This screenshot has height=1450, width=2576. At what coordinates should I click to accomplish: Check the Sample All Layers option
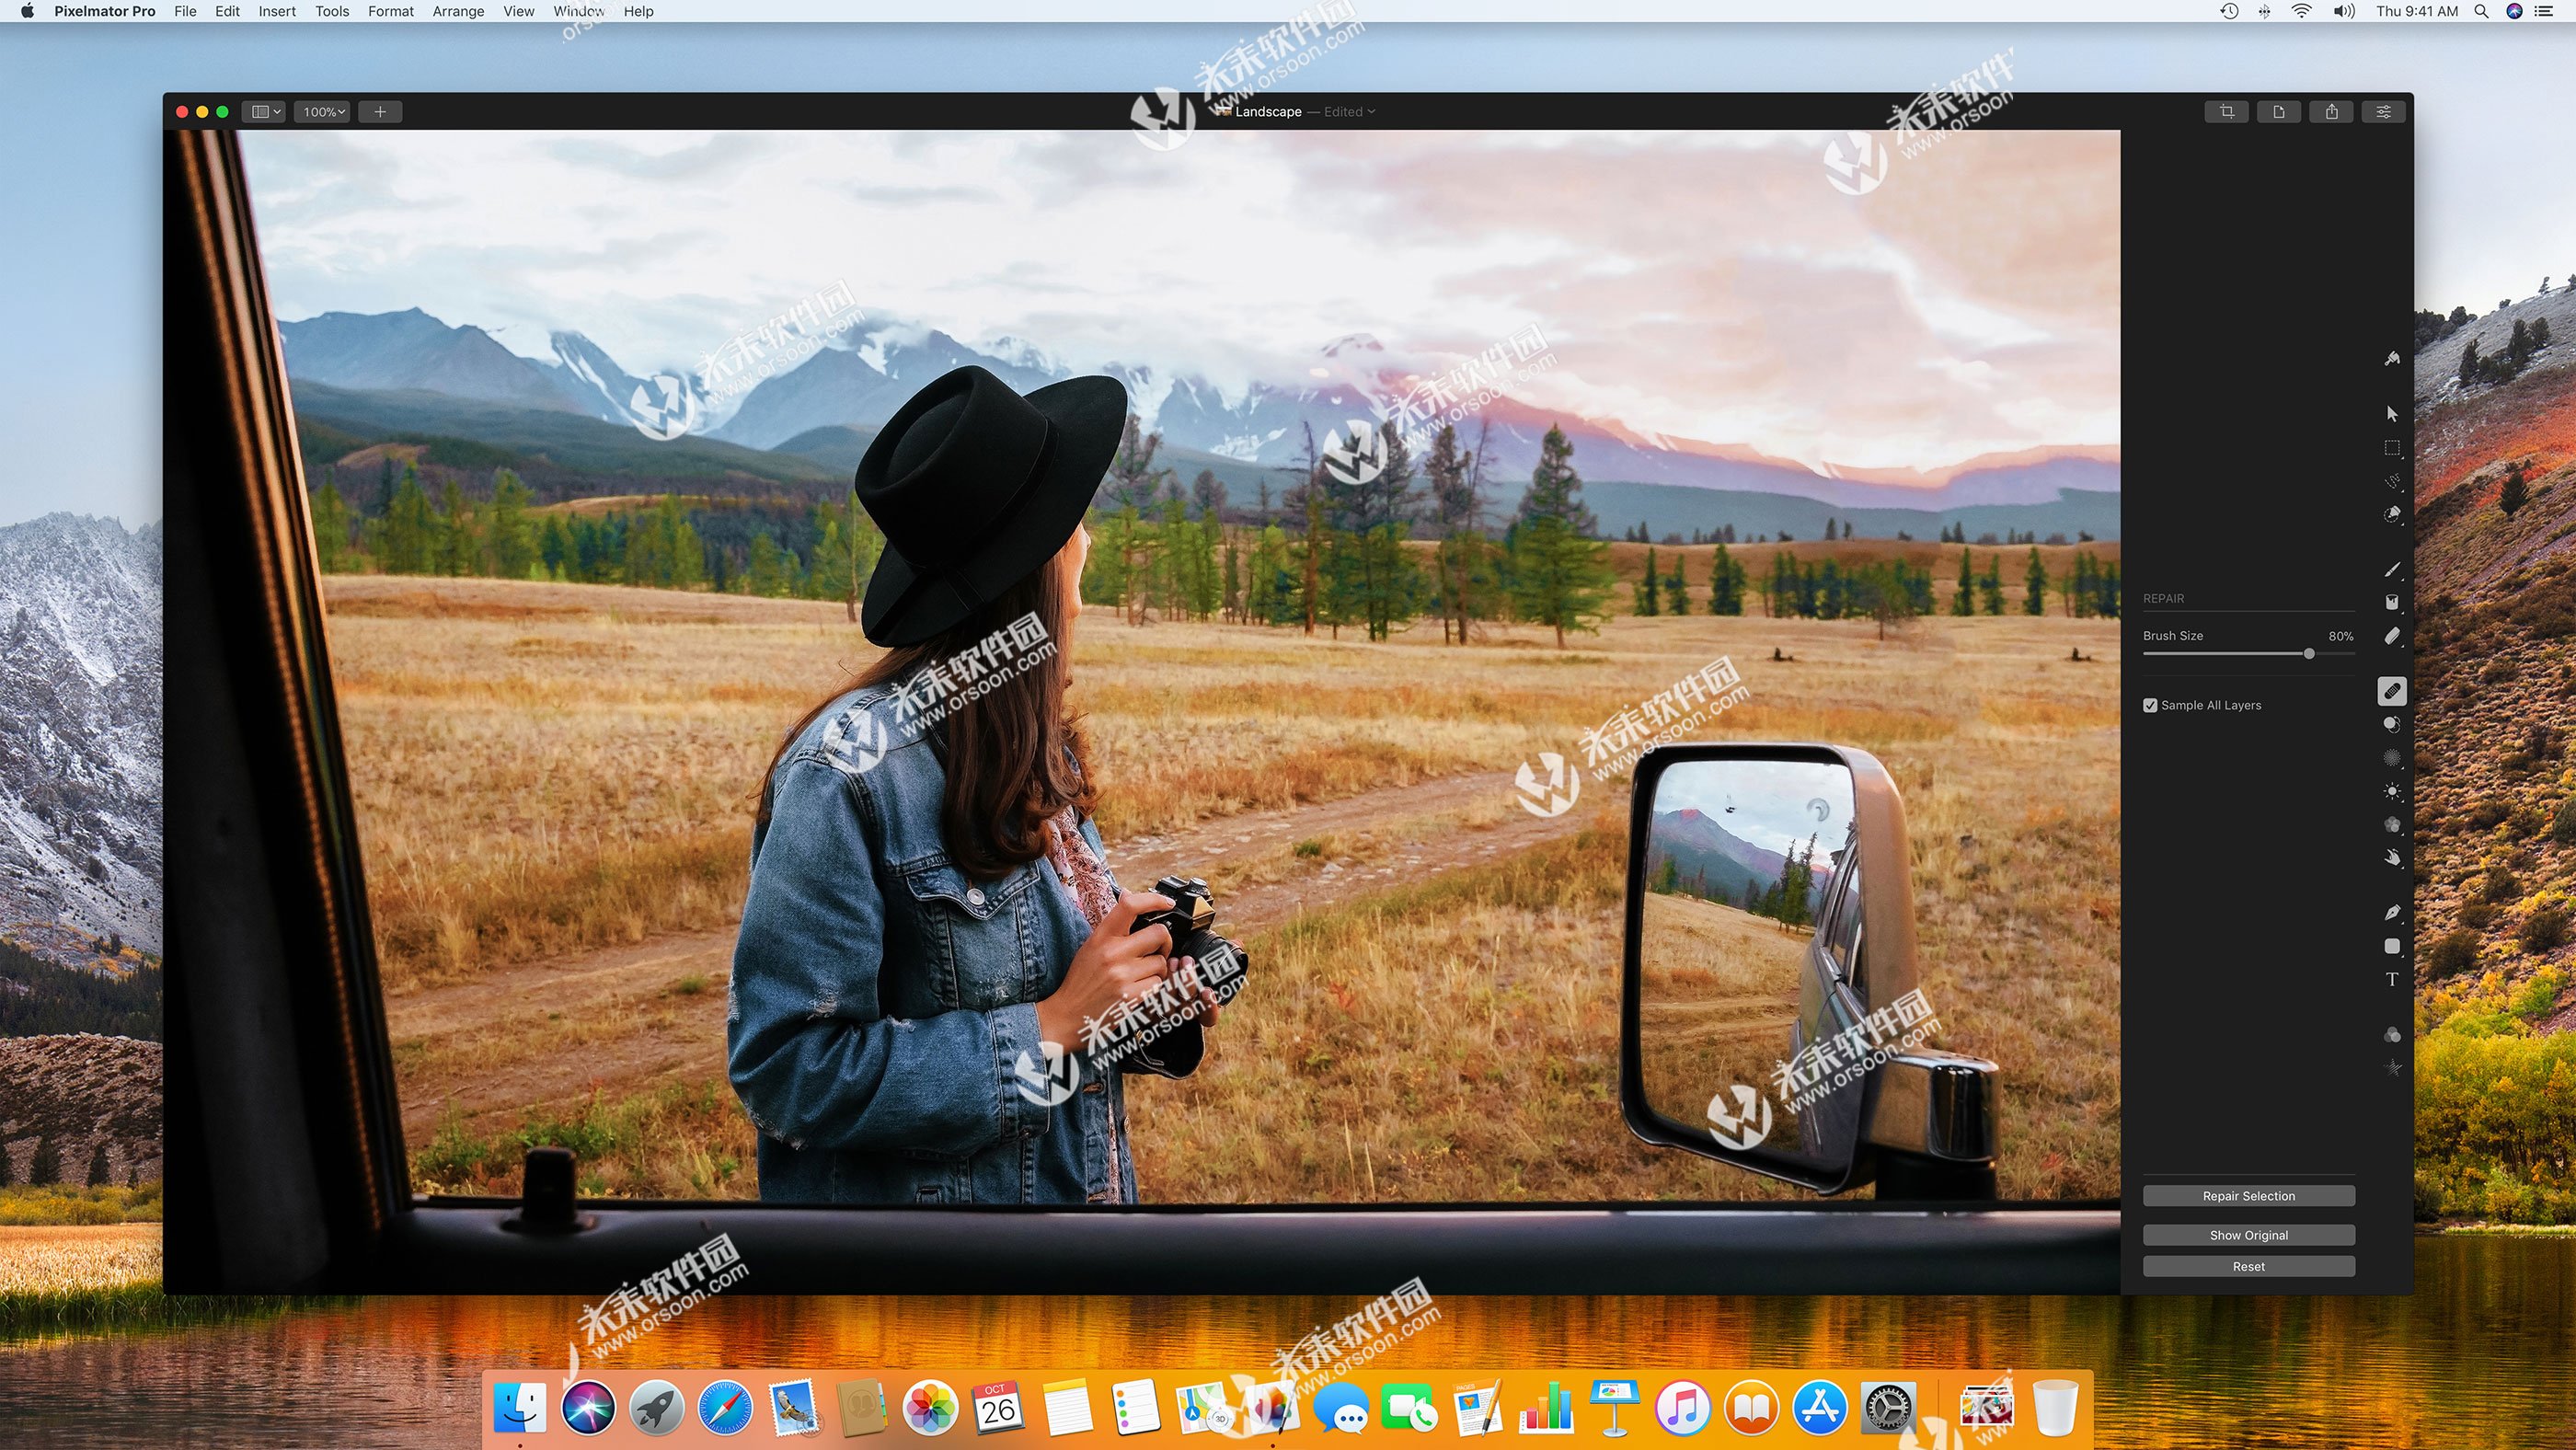click(x=2150, y=704)
